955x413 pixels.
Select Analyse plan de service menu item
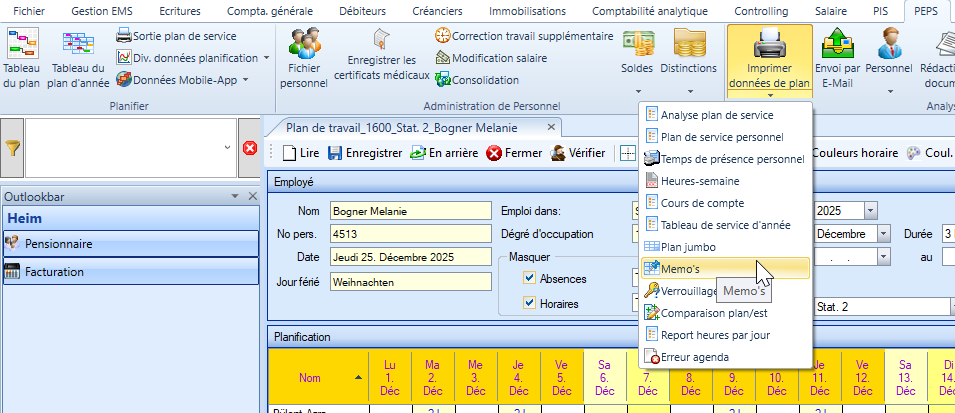(725, 115)
